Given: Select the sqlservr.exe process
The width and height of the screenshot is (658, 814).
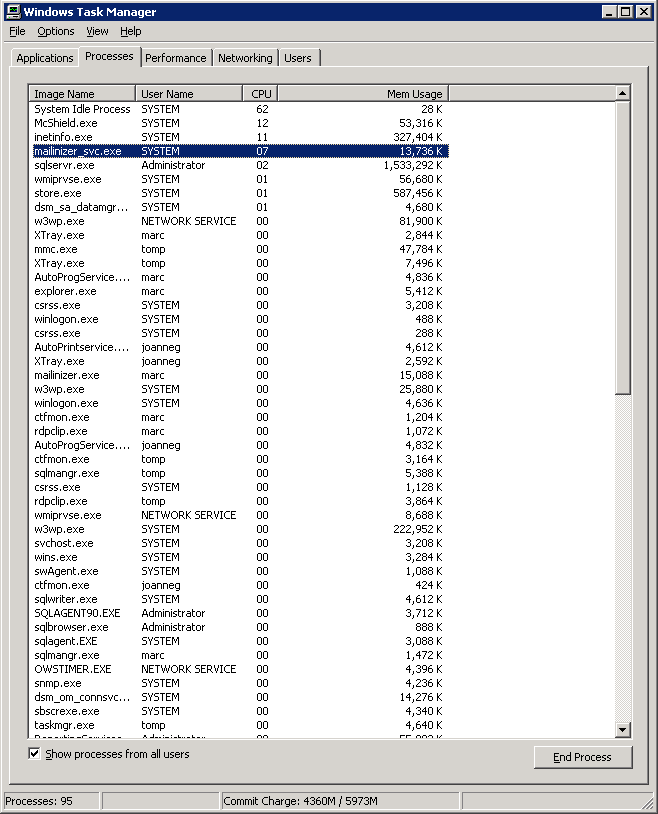Looking at the screenshot, I should coord(239,165).
